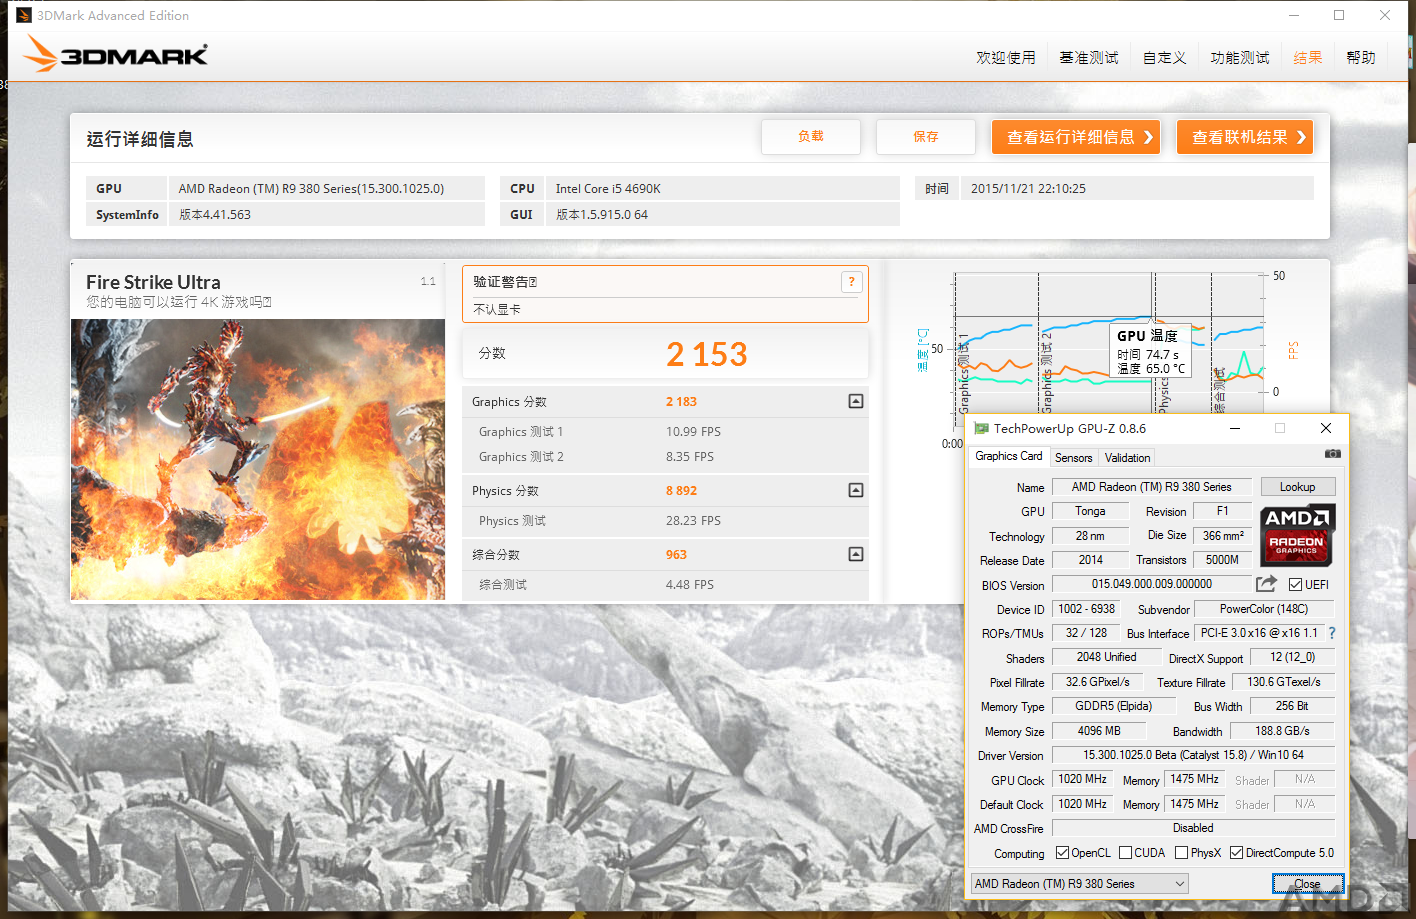Open the 基准测试 tab in 3DMark

click(1089, 57)
